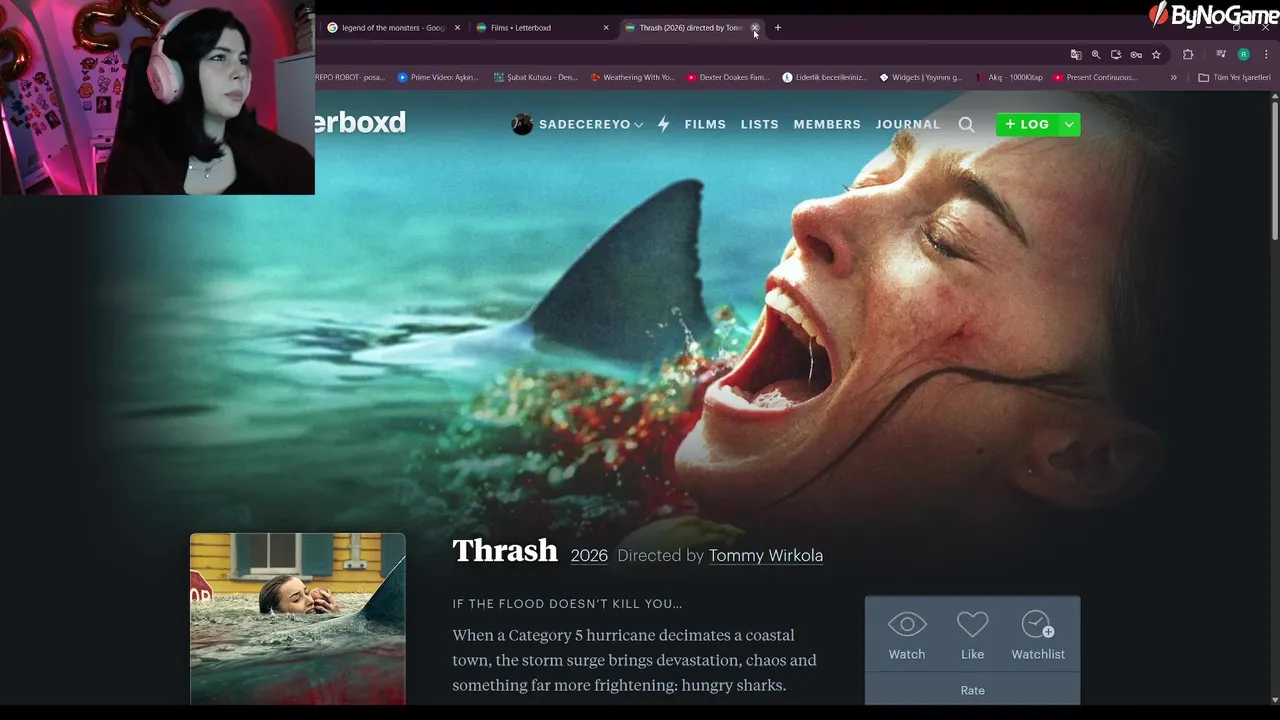Screen dimensions: 1280x720
Task: Click the install/cast screen icon in address bar
Action: coord(1116,55)
